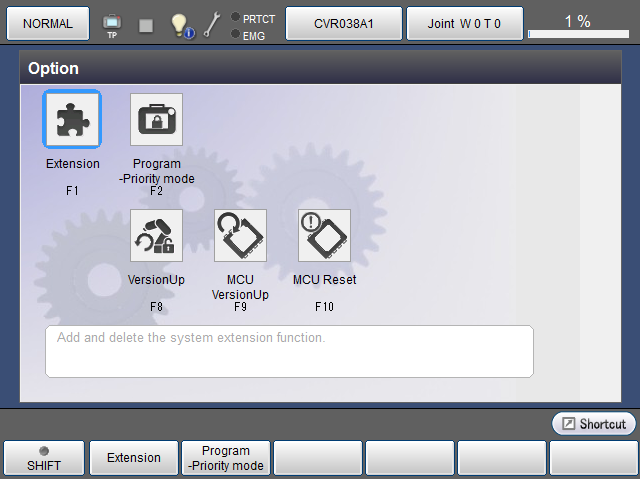The width and height of the screenshot is (640, 479).
Task: Toggle the SHIFT key button
Action: pos(44,458)
